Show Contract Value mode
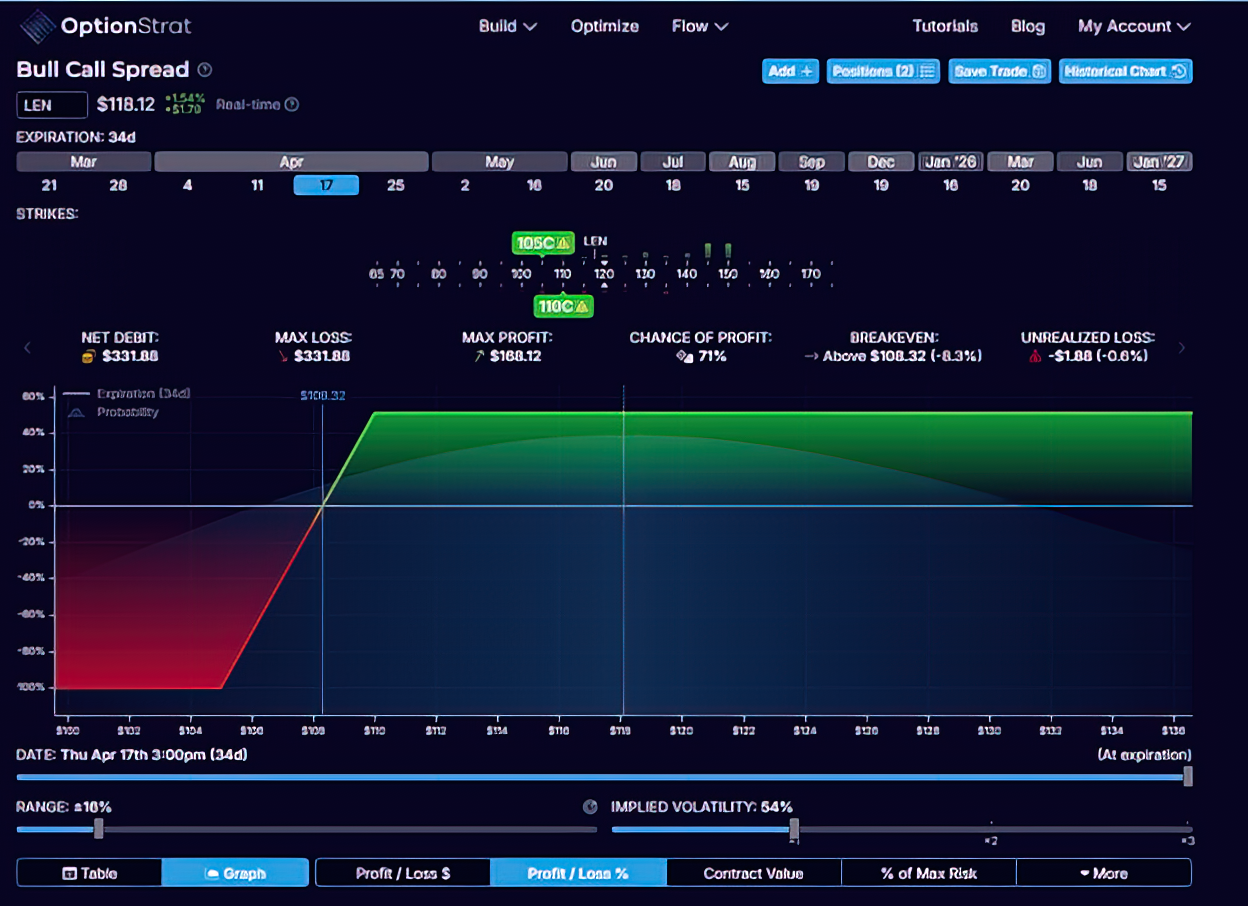This screenshot has height=906, width=1248. point(753,873)
